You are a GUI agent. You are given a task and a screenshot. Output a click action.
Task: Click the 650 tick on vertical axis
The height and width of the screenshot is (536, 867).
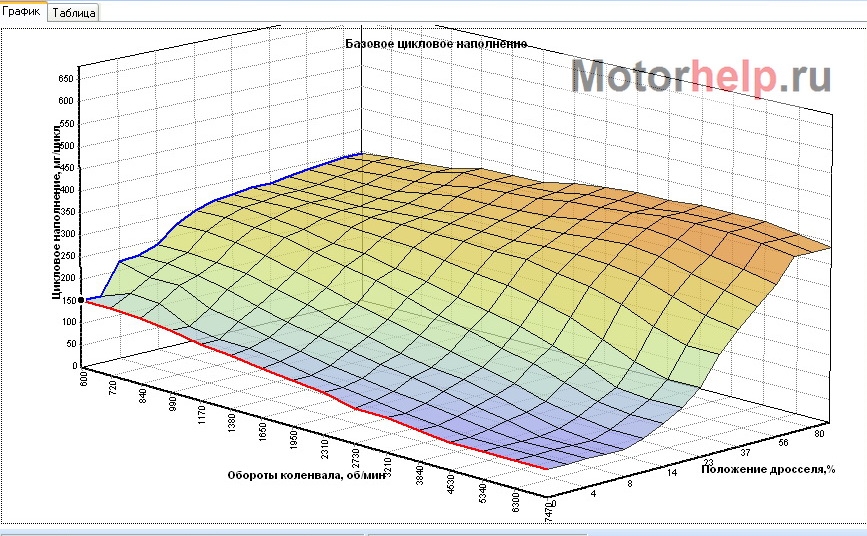[66, 78]
